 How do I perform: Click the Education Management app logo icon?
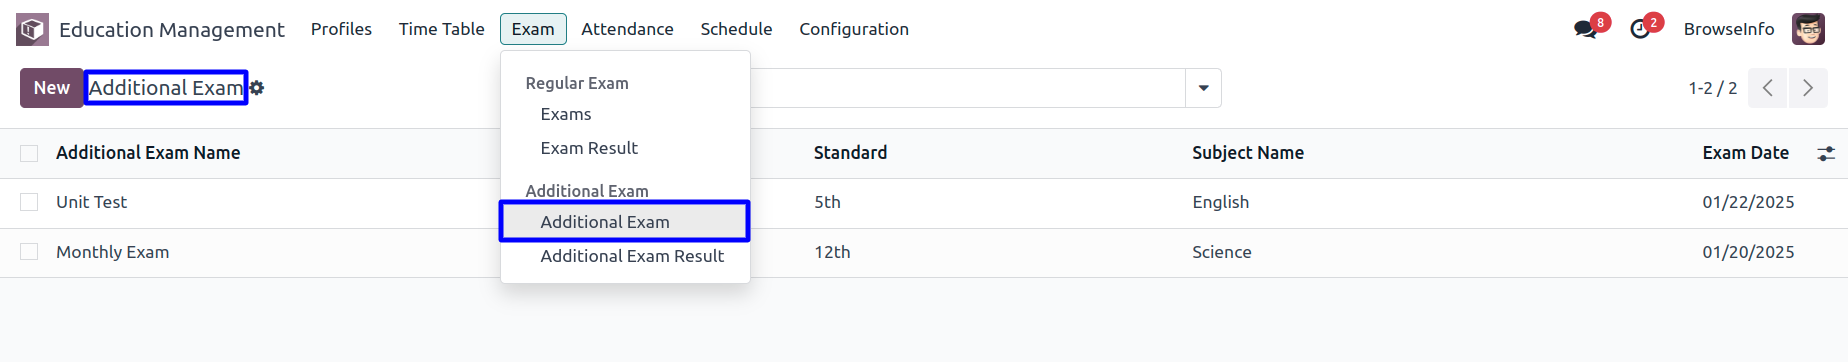coord(33,29)
